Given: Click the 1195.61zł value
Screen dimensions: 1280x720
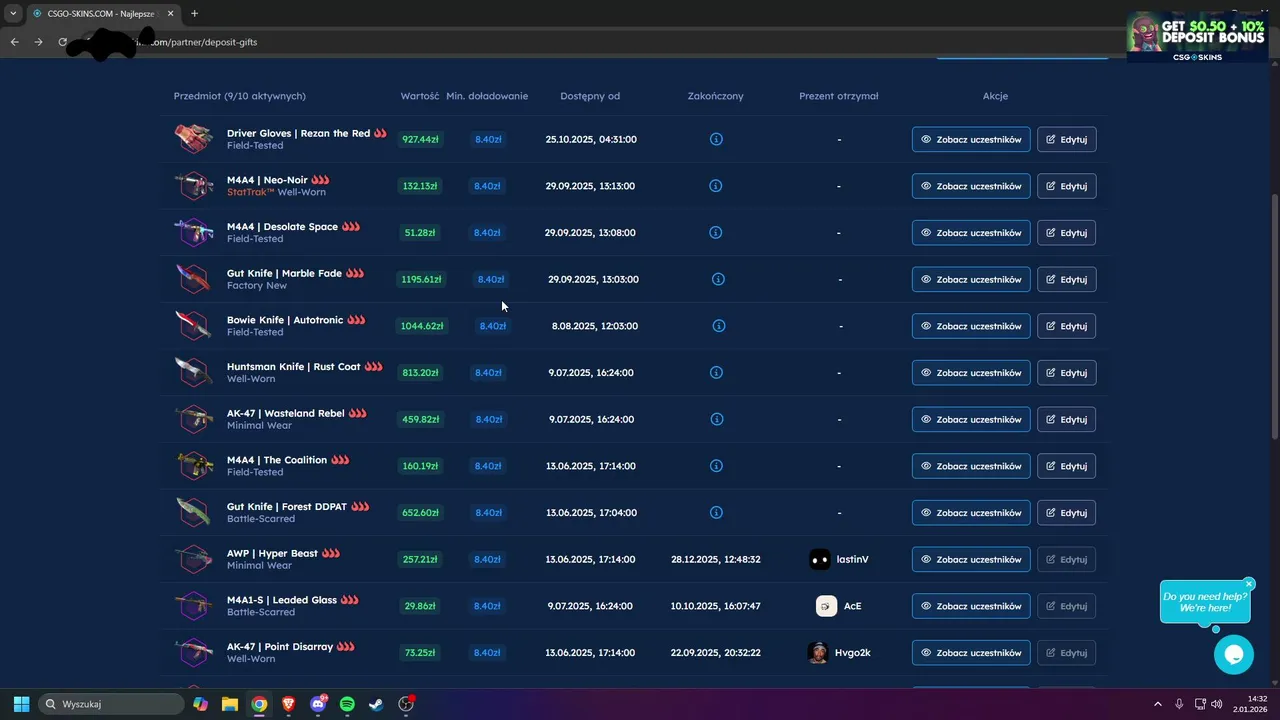Looking at the screenshot, I should [421, 279].
